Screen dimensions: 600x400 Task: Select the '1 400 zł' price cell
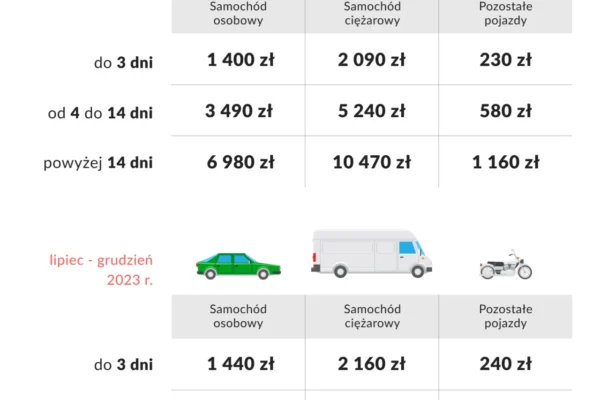[x=241, y=60]
